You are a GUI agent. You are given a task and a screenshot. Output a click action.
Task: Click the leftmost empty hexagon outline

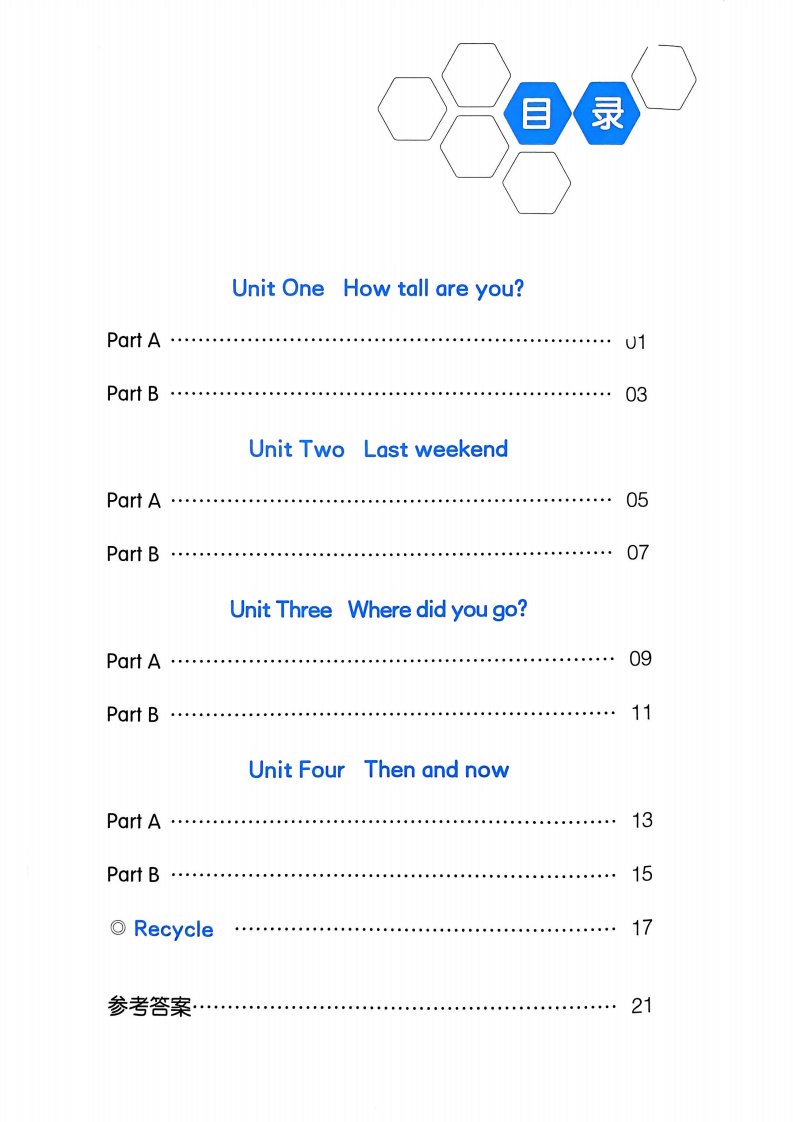pos(412,109)
